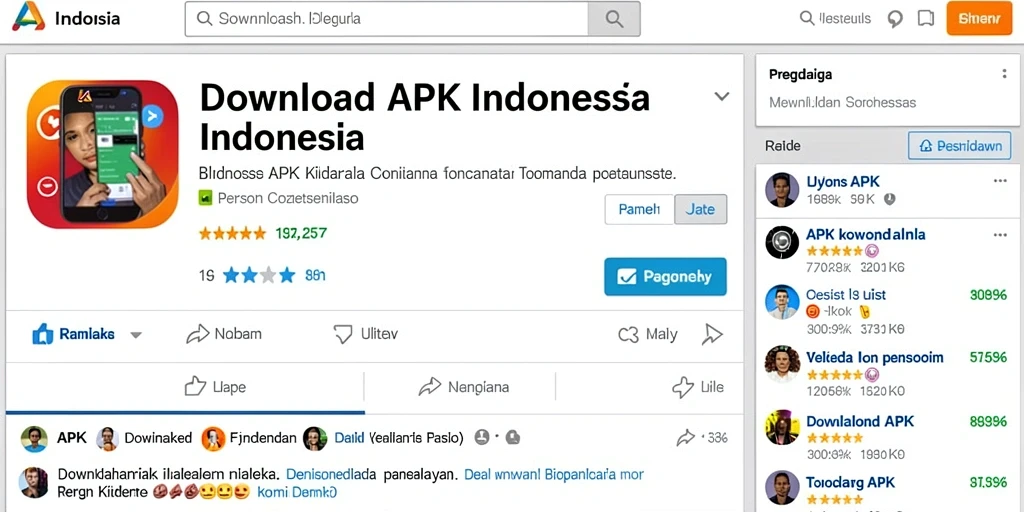Viewport: 1024px width, 512px height.
Task: Click the Velieda lon pensoim avatar
Action: (782, 363)
